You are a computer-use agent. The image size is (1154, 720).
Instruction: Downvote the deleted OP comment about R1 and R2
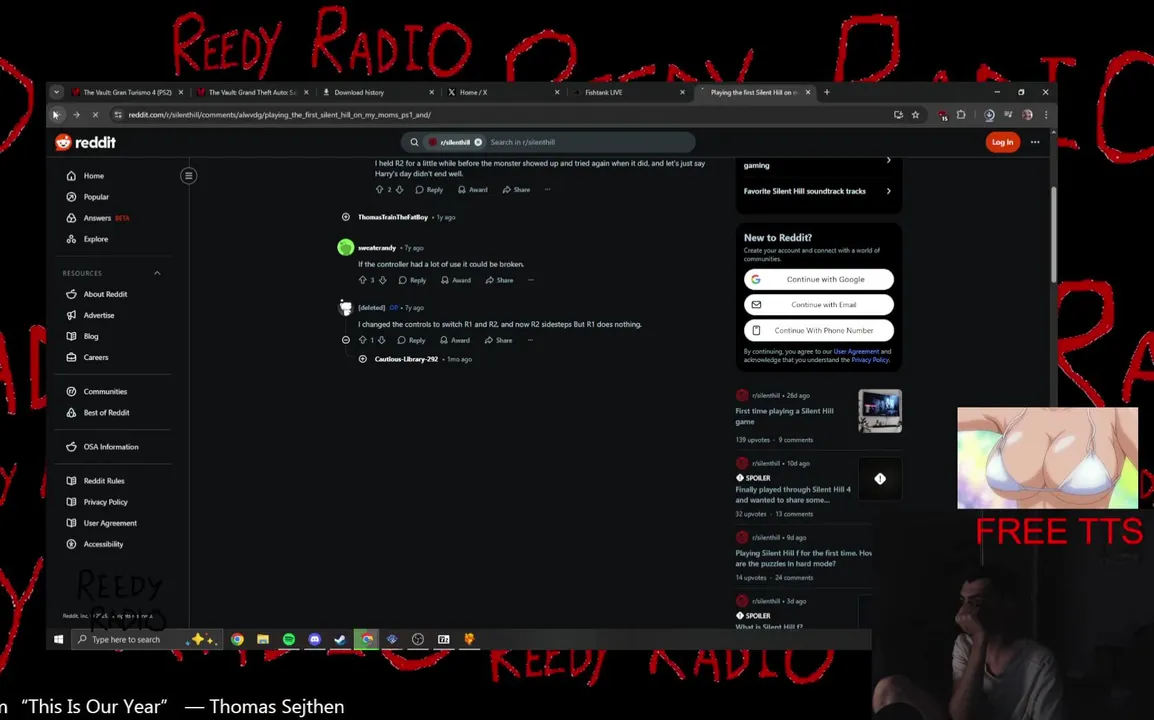[381, 340]
